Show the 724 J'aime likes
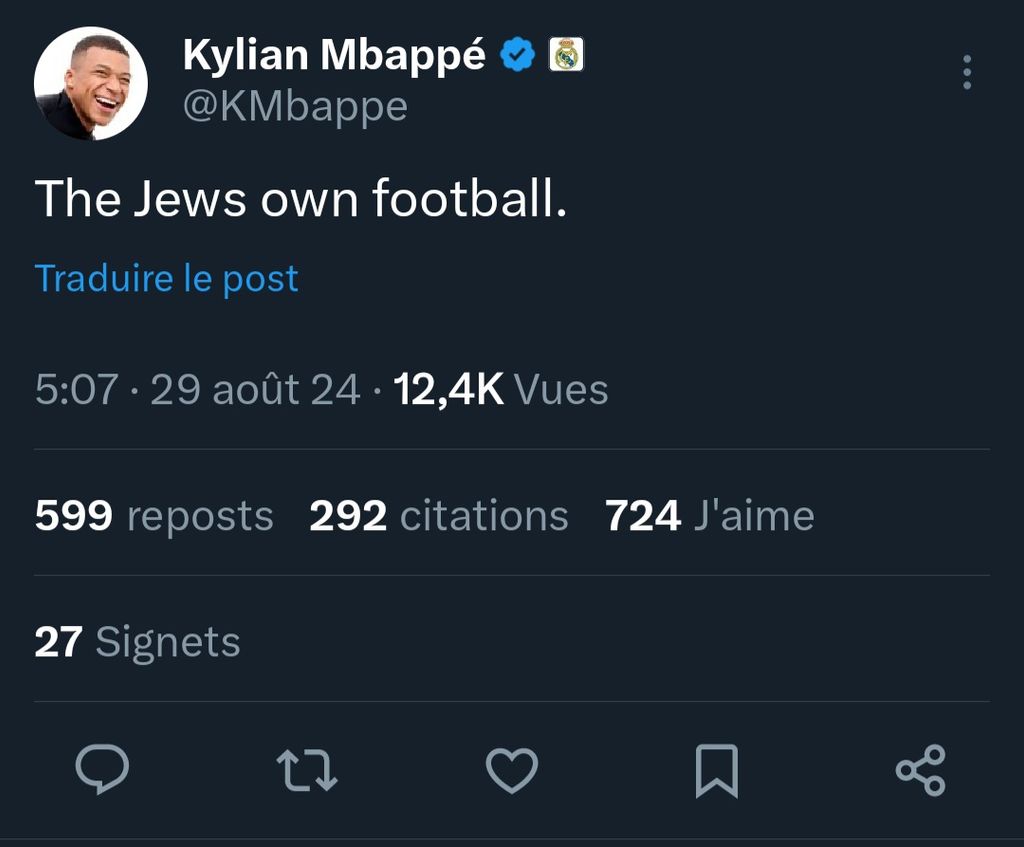 click(709, 516)
